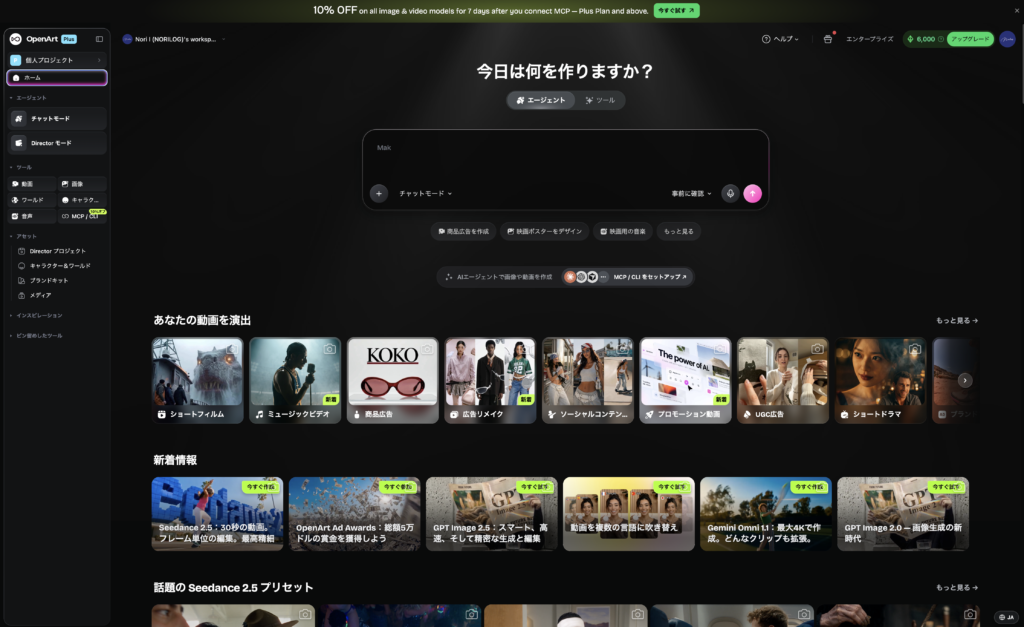
Task: Collapse the エージェント sidebar section
Action: [x=29, y=98]
